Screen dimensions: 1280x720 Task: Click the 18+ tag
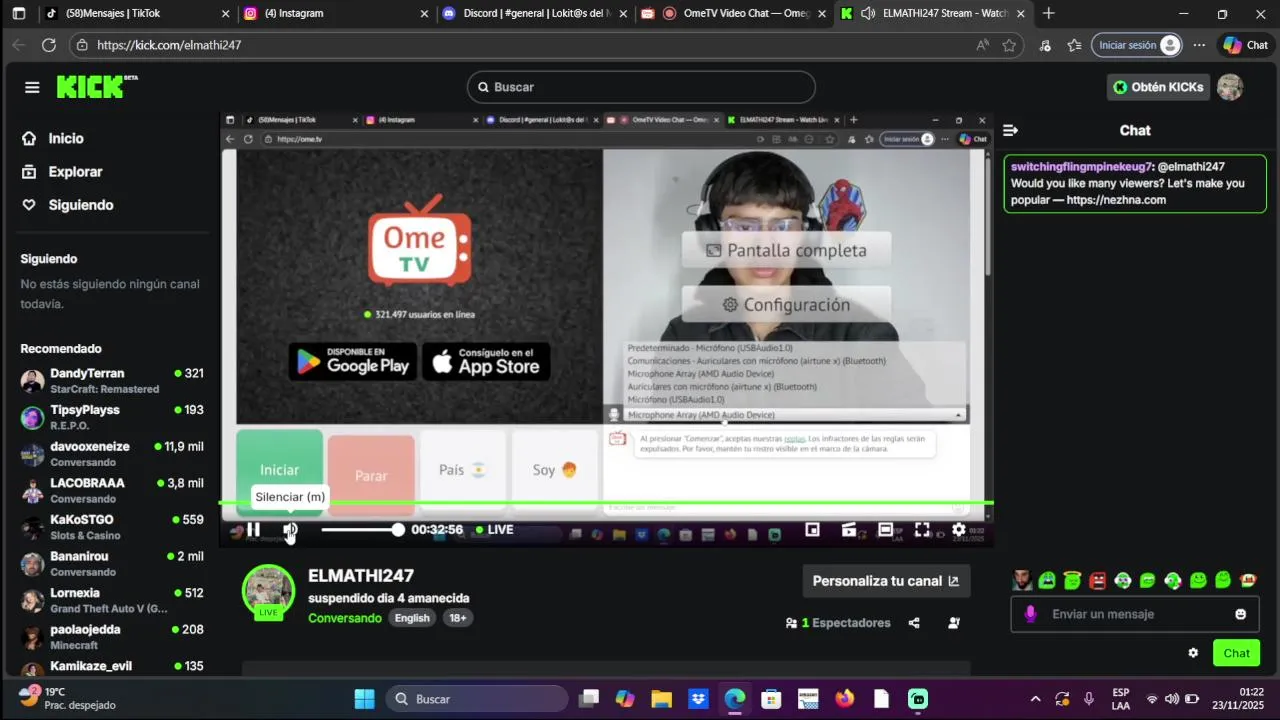click(x=457, y=618)
